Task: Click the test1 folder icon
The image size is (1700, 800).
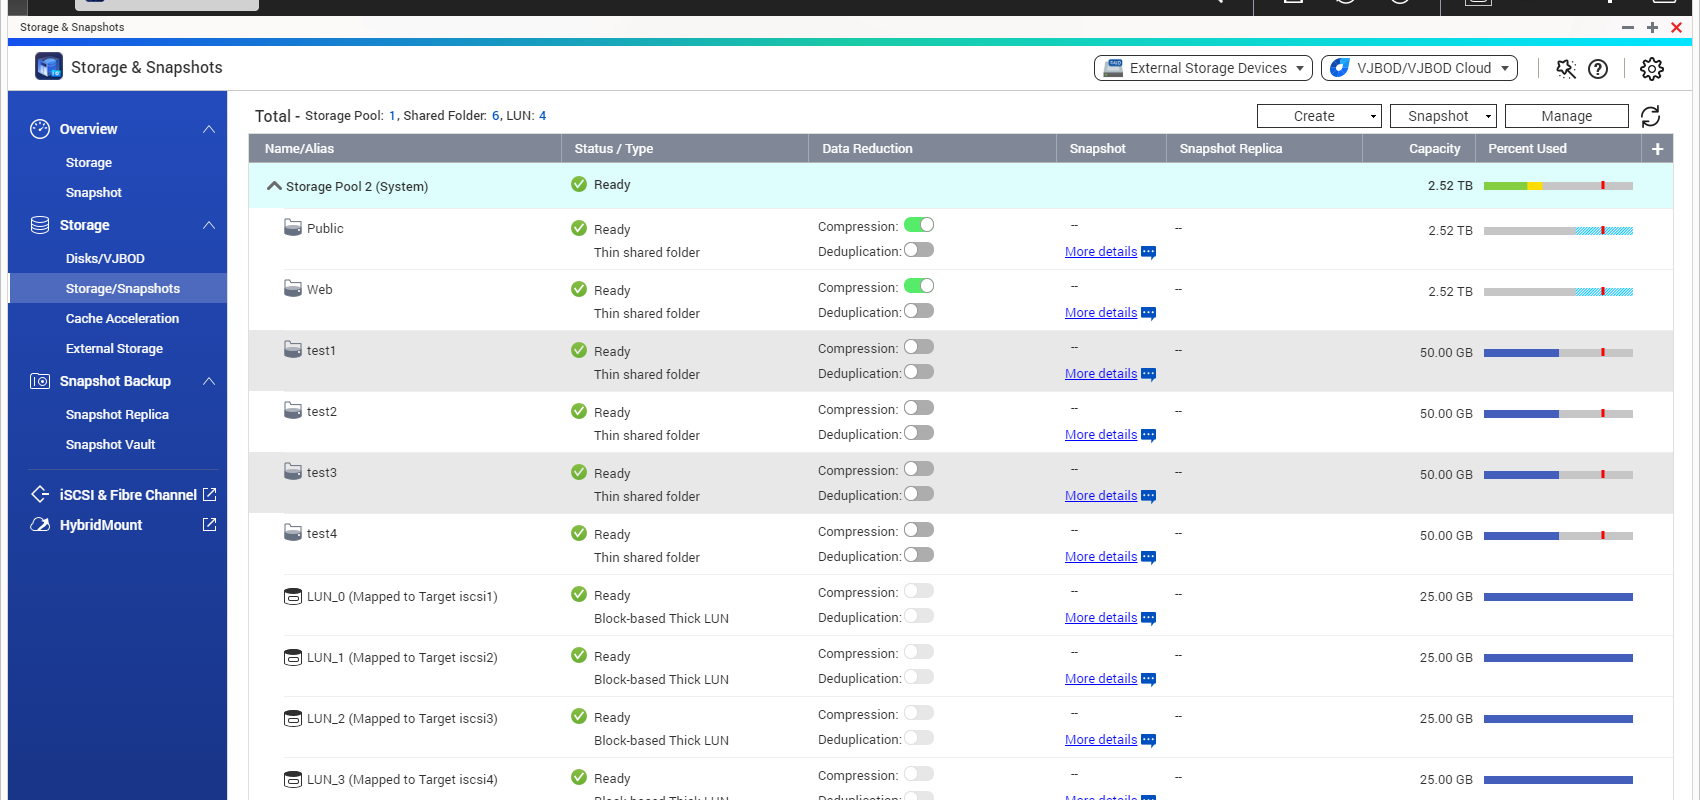Action: coord(293,350)
